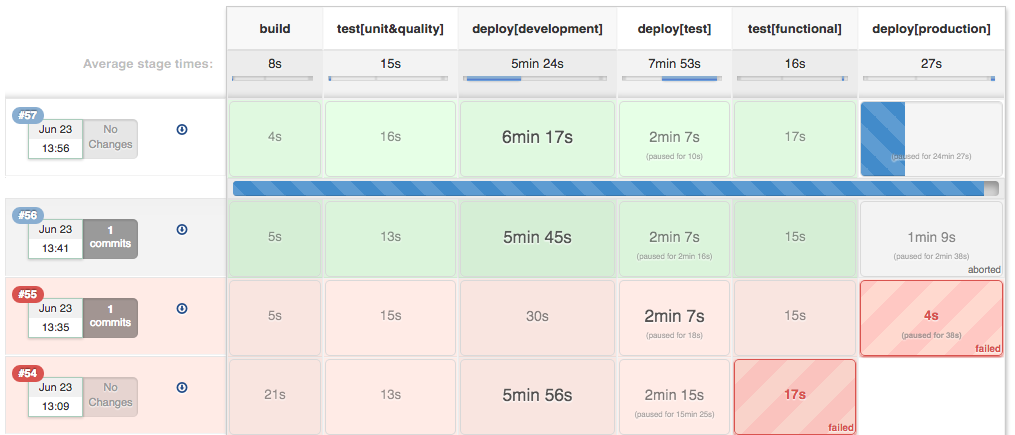
Task: Click the download icon for build #56
Action: click(x=182, y=230)
